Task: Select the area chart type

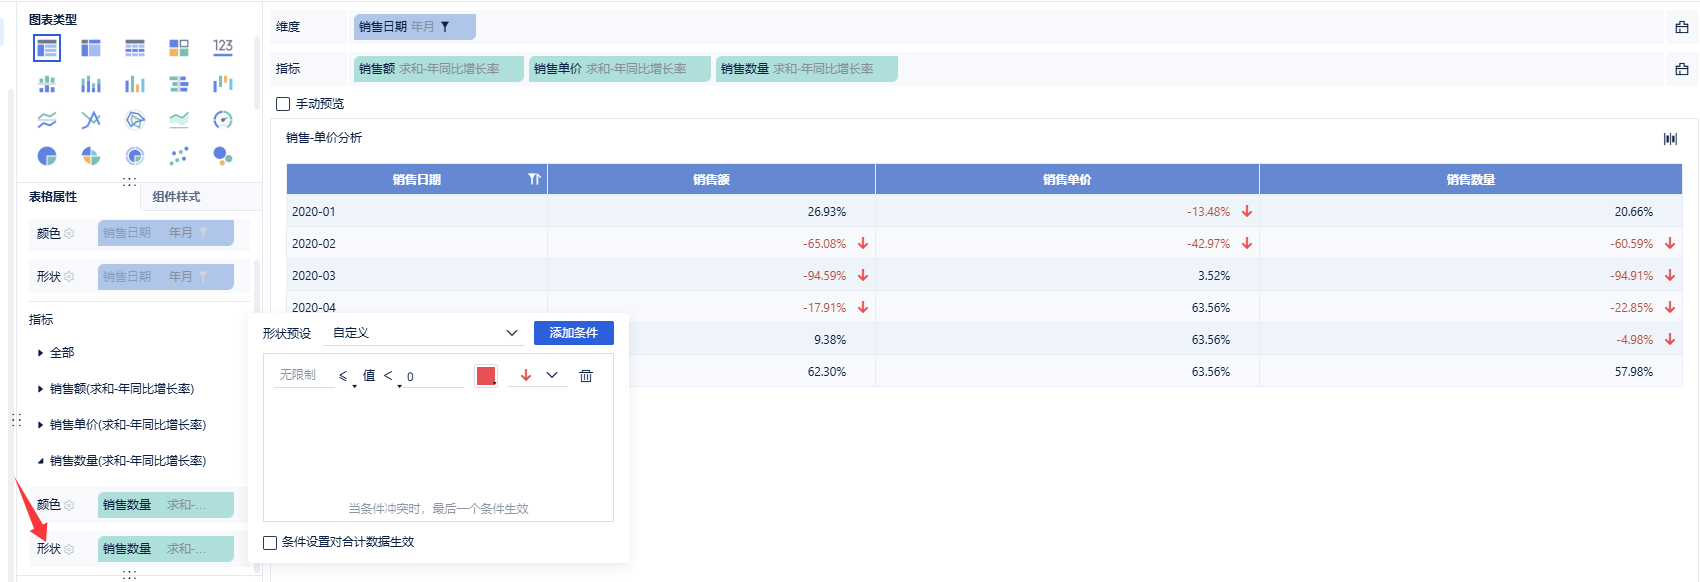Action: pyautogui.click(x=179, y=120)
